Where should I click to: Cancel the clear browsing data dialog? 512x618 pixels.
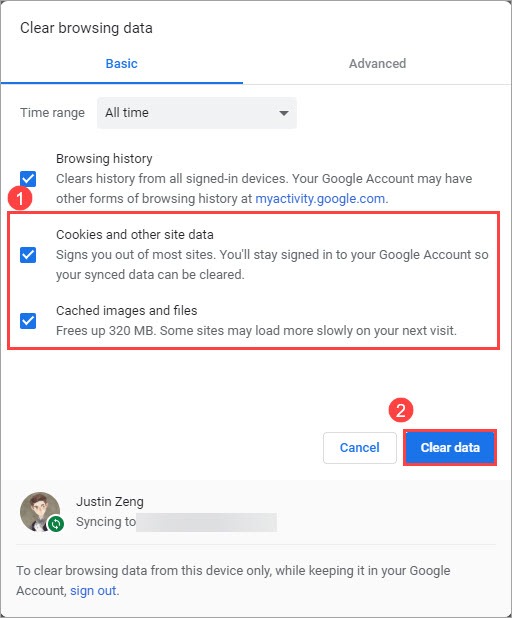point(359,447)
